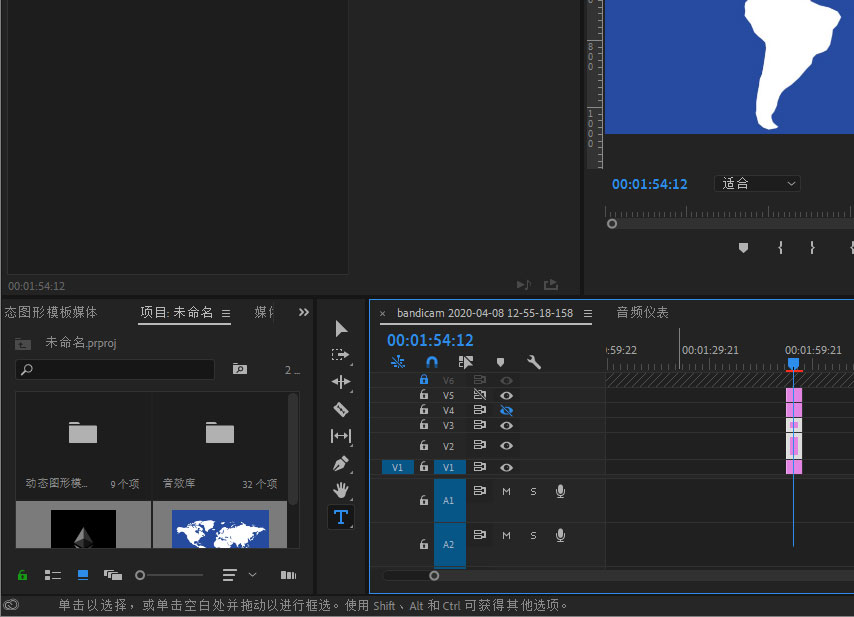Toggle snap magnet in timeline
The height and width of the screenshot is (617, 854).
pyautogui.click(x=432, y=362)
